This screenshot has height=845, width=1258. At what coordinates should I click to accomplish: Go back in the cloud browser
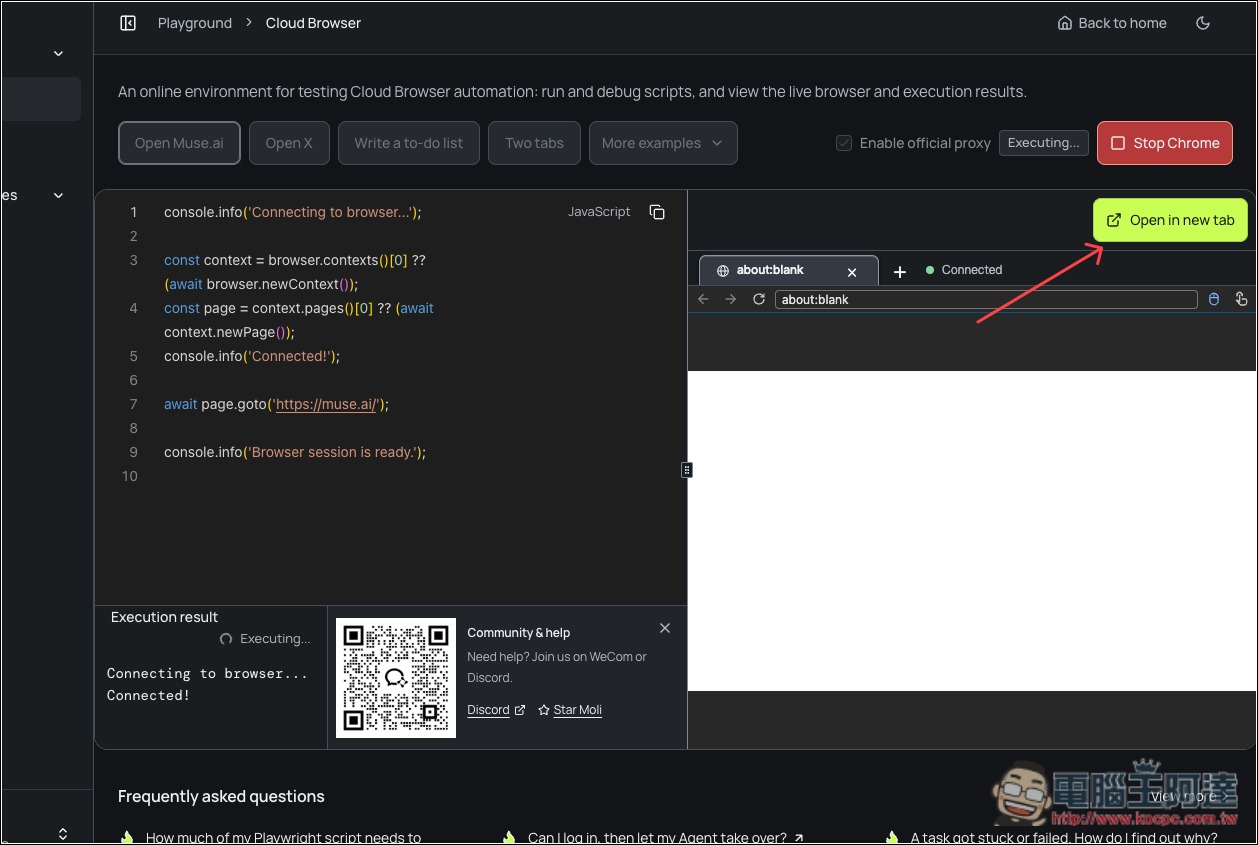pos(703,299)
